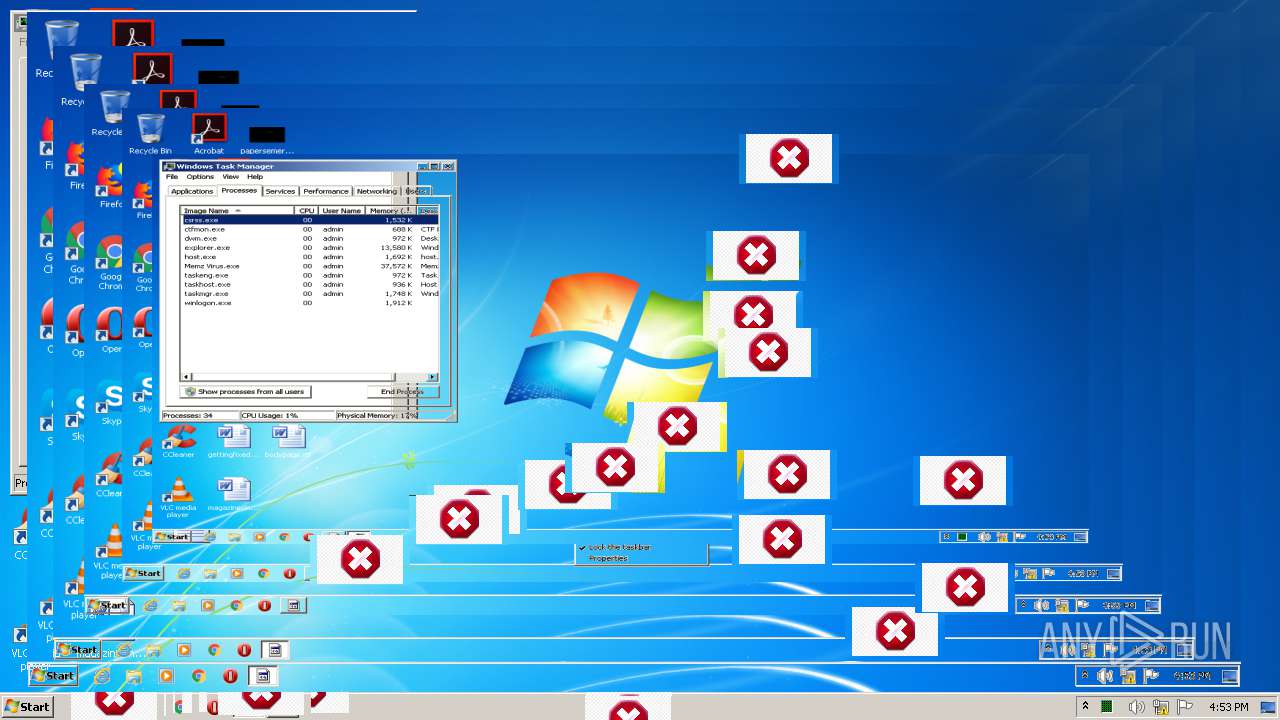
Task: Click the green CPU meter tray icon
Action: 1107,707
